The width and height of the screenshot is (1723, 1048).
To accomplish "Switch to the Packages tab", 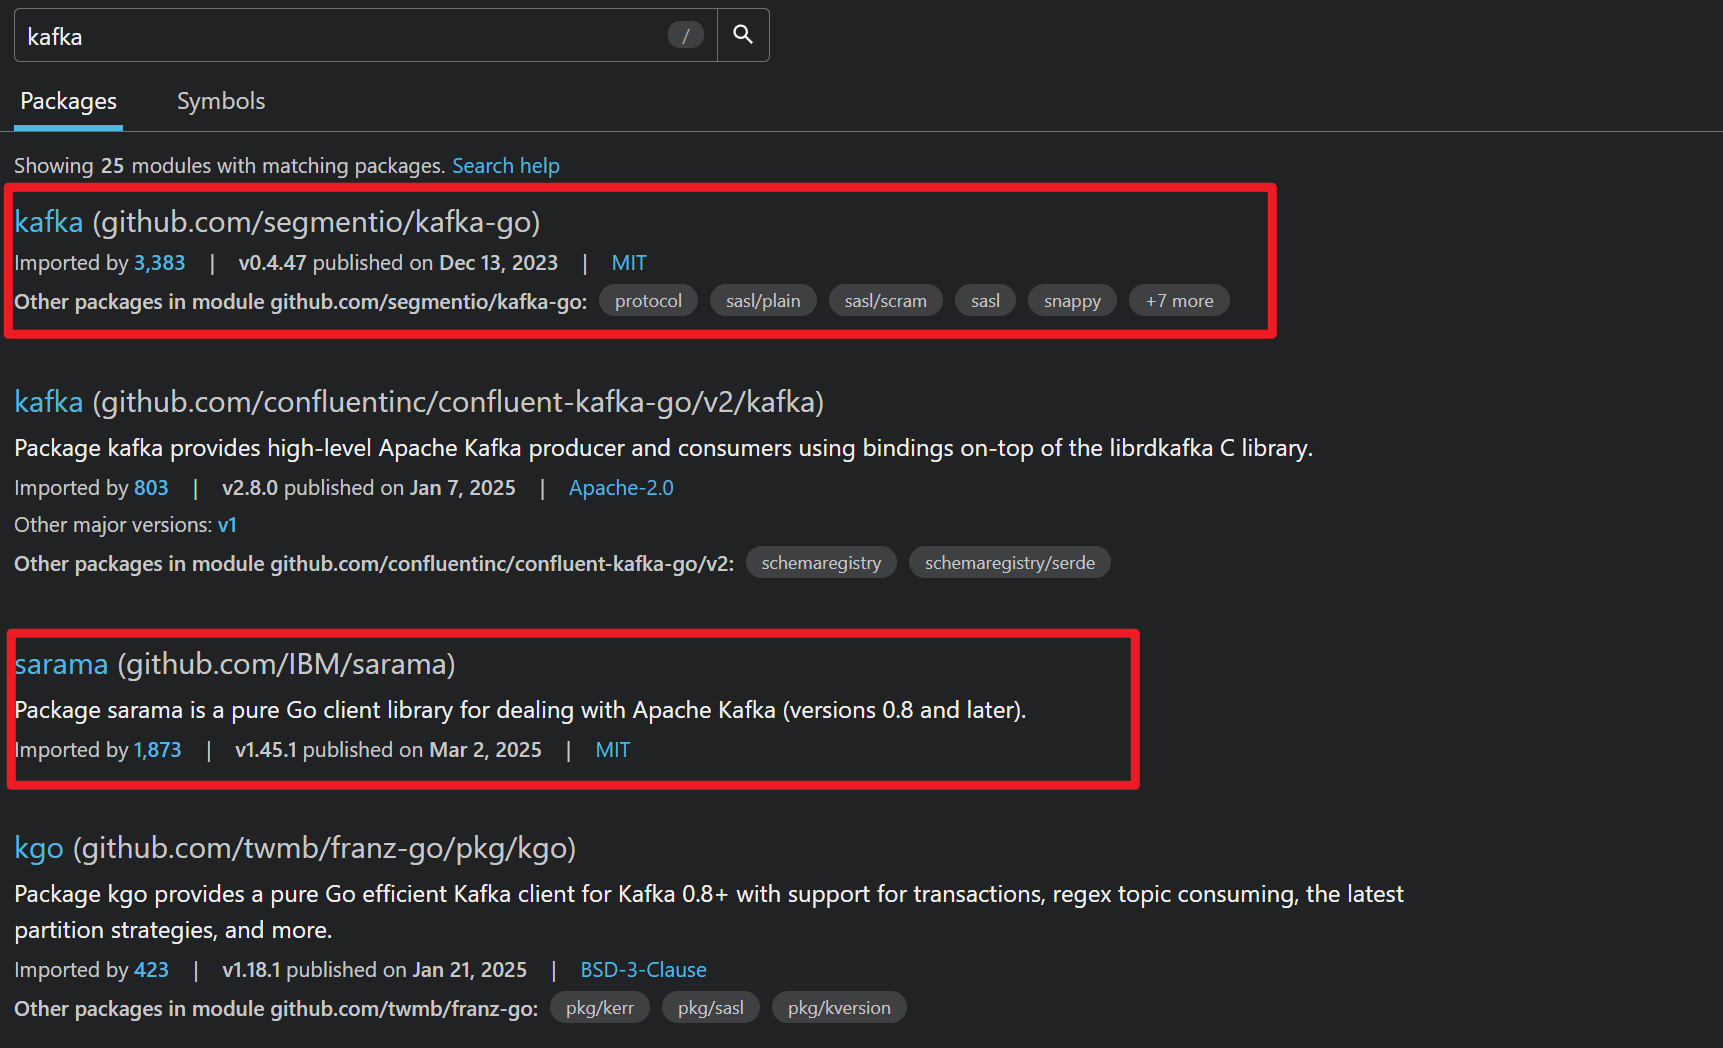I will click(x=68, y=101).
